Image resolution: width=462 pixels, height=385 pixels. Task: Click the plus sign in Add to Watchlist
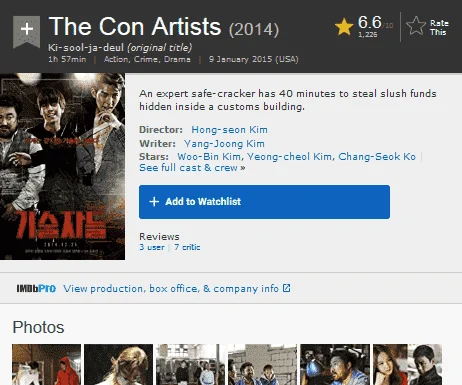(x=154, y=201)
